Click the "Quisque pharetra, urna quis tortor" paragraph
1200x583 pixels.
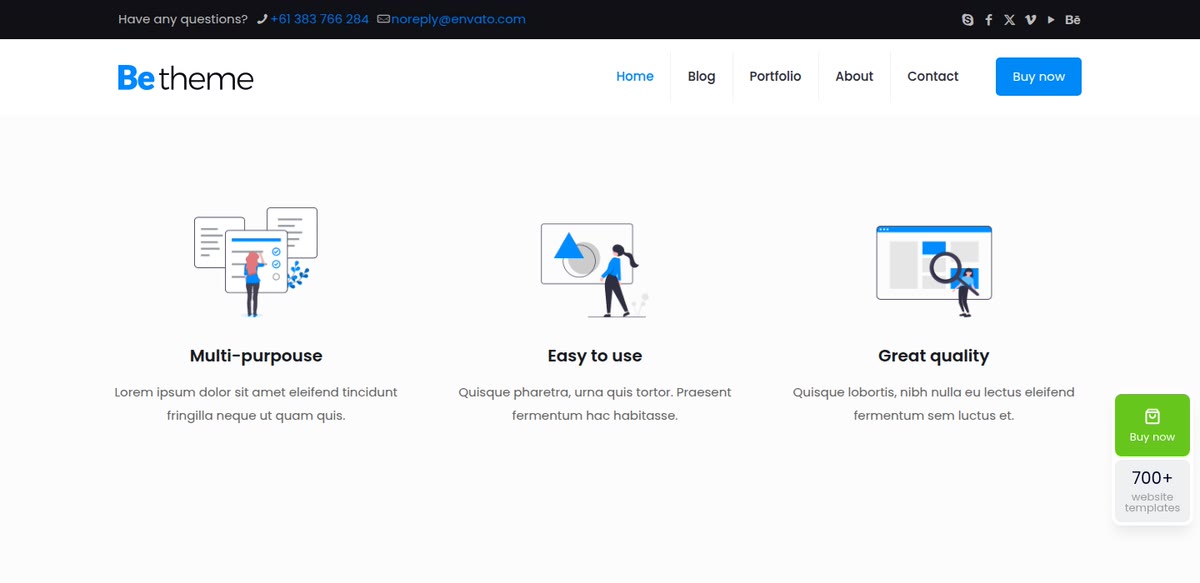[x=595, y=404]
